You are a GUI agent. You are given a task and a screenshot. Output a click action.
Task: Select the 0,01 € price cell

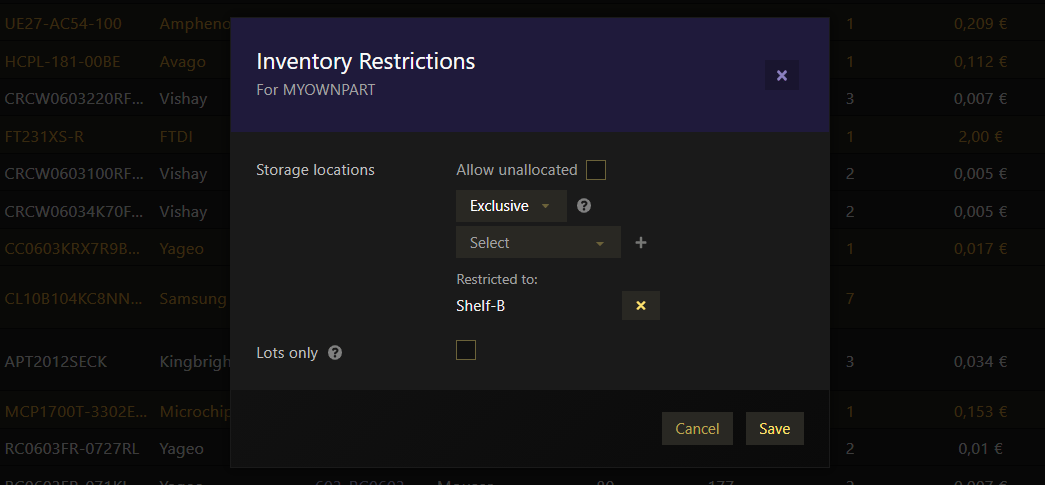pyautogui.click(x=980, y=448)
